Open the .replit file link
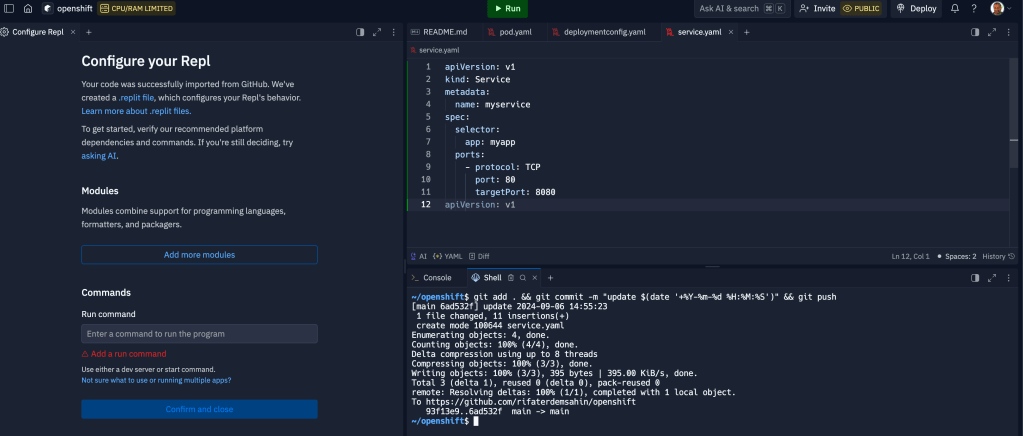 [x=136, y=97]
